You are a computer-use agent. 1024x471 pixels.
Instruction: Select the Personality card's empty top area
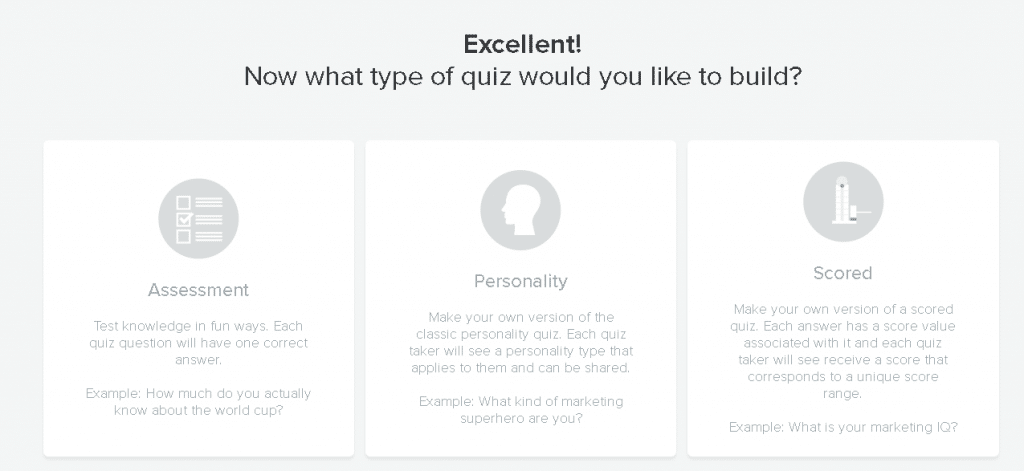[520, 155]
